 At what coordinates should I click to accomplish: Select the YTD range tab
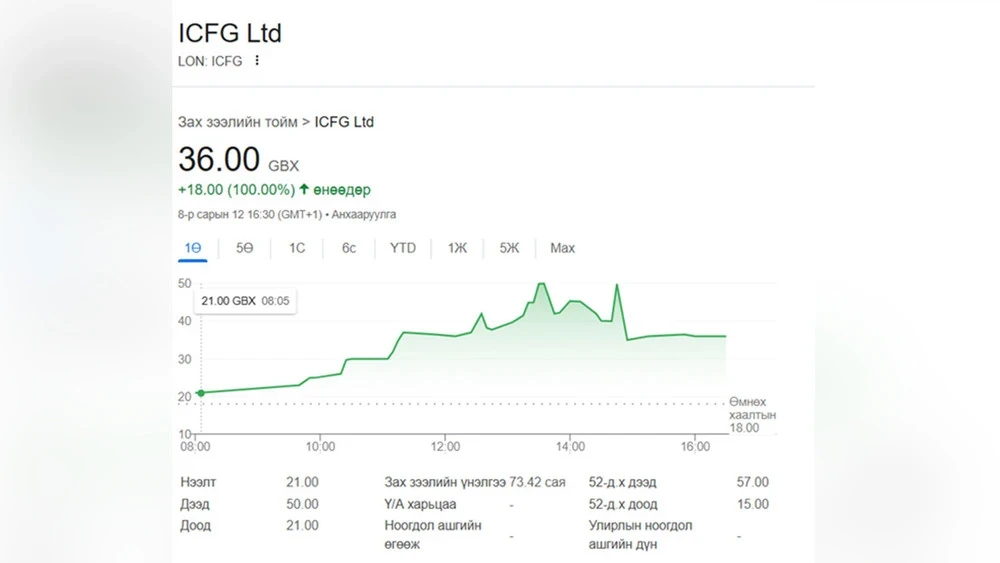(x=403, y=248)
